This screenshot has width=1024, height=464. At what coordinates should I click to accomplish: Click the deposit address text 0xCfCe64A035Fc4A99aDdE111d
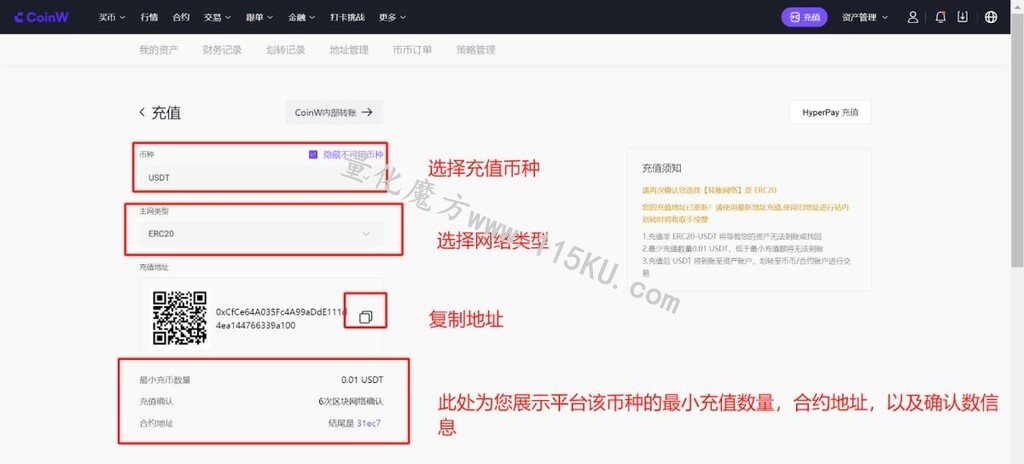[281, 312]
